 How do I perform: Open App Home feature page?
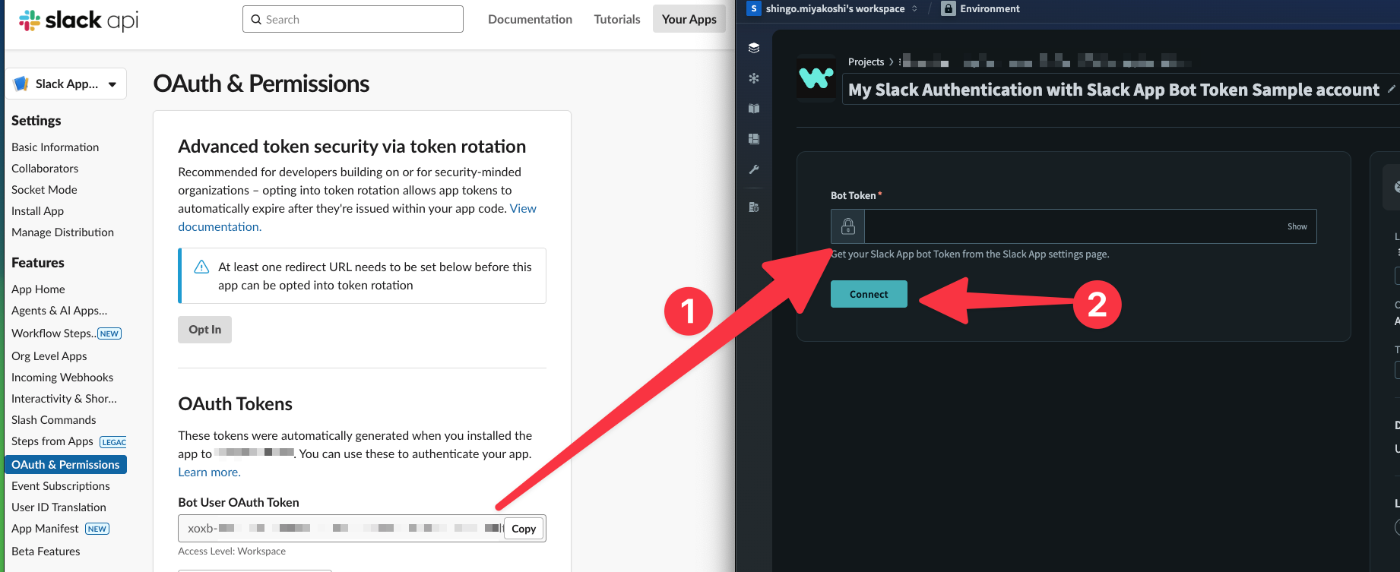(x=38, y=289)
